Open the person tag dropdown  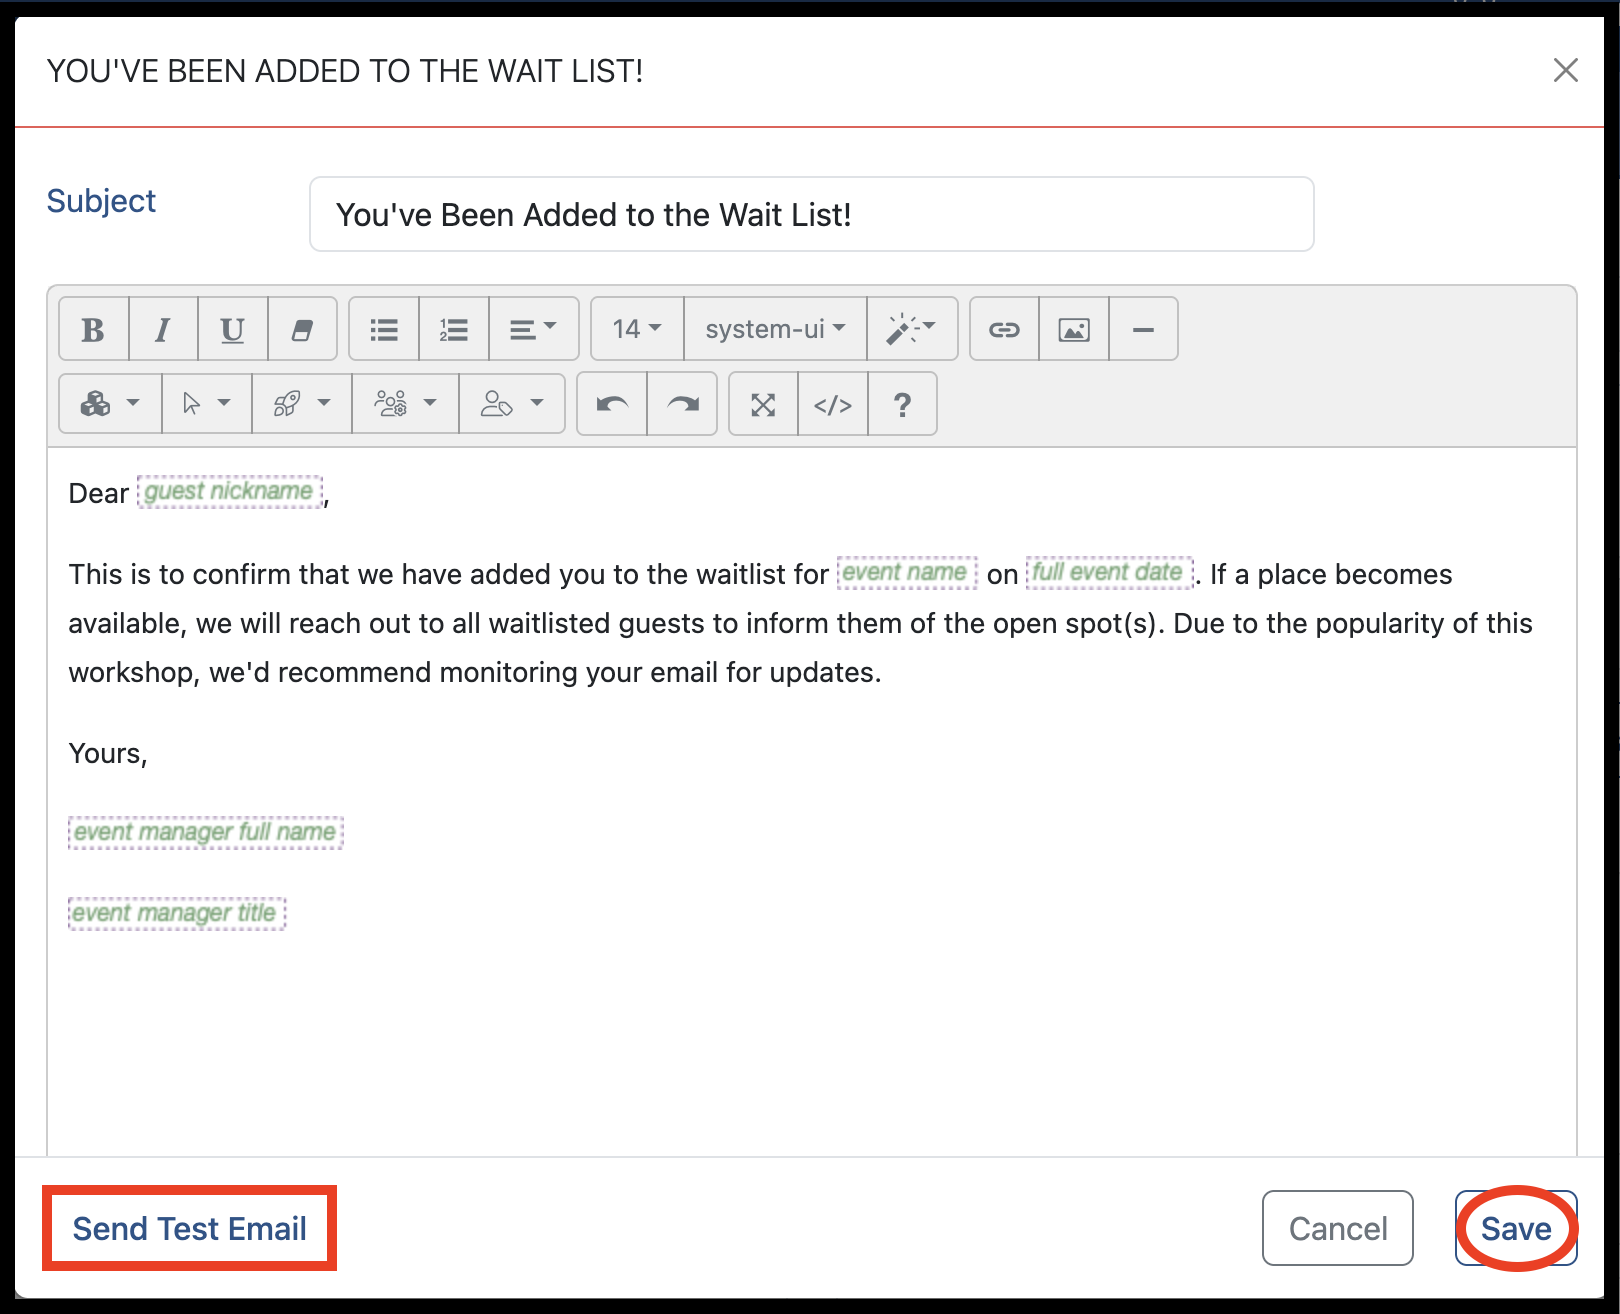512,404
